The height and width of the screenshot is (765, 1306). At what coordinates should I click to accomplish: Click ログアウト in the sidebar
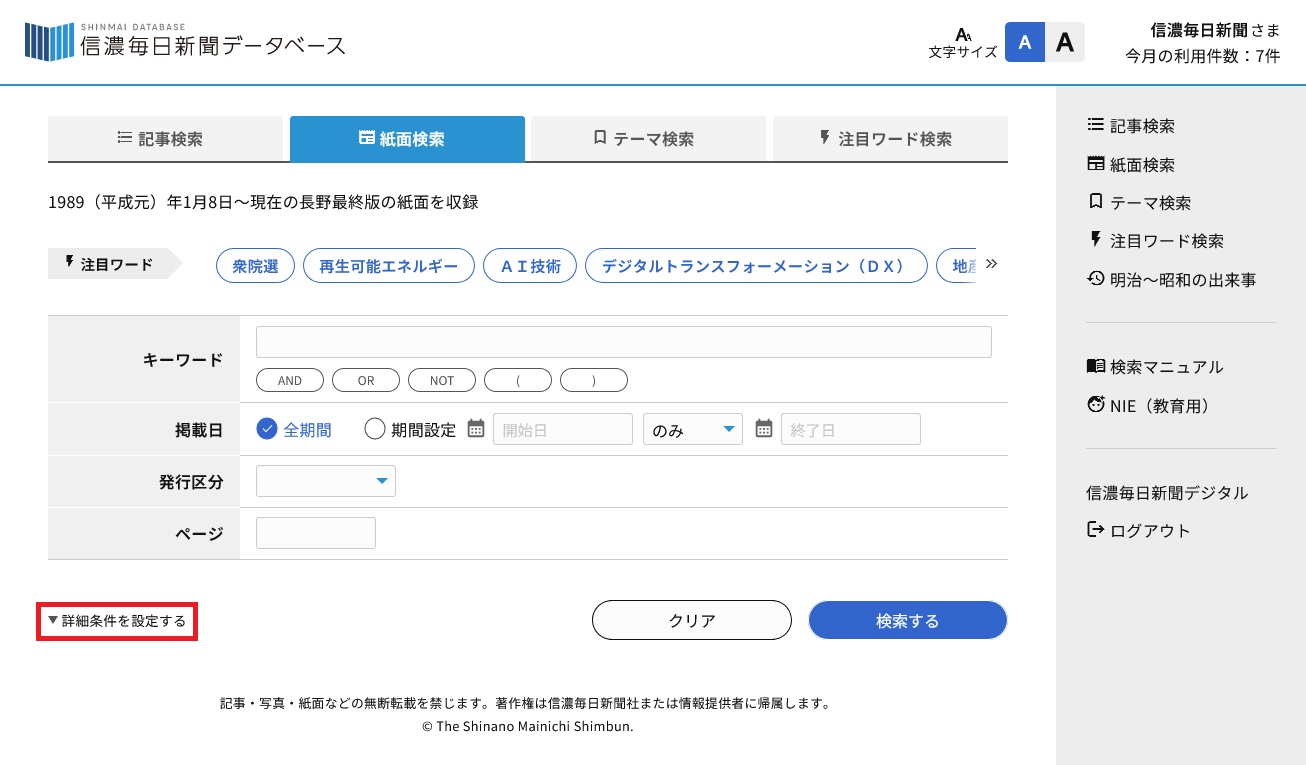pyautogui.click(x=1139, y=531)
